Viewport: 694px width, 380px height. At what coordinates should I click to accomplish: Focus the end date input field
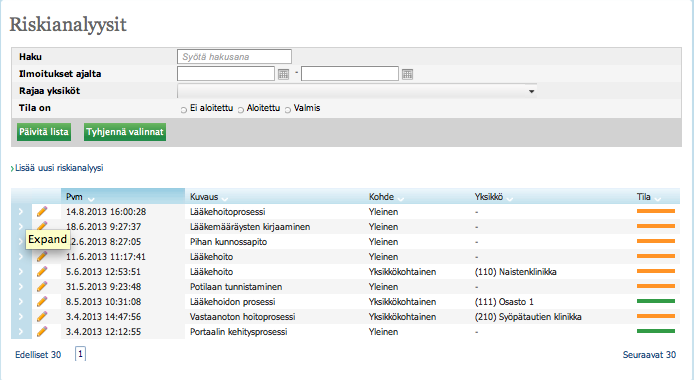coord(350,74)
